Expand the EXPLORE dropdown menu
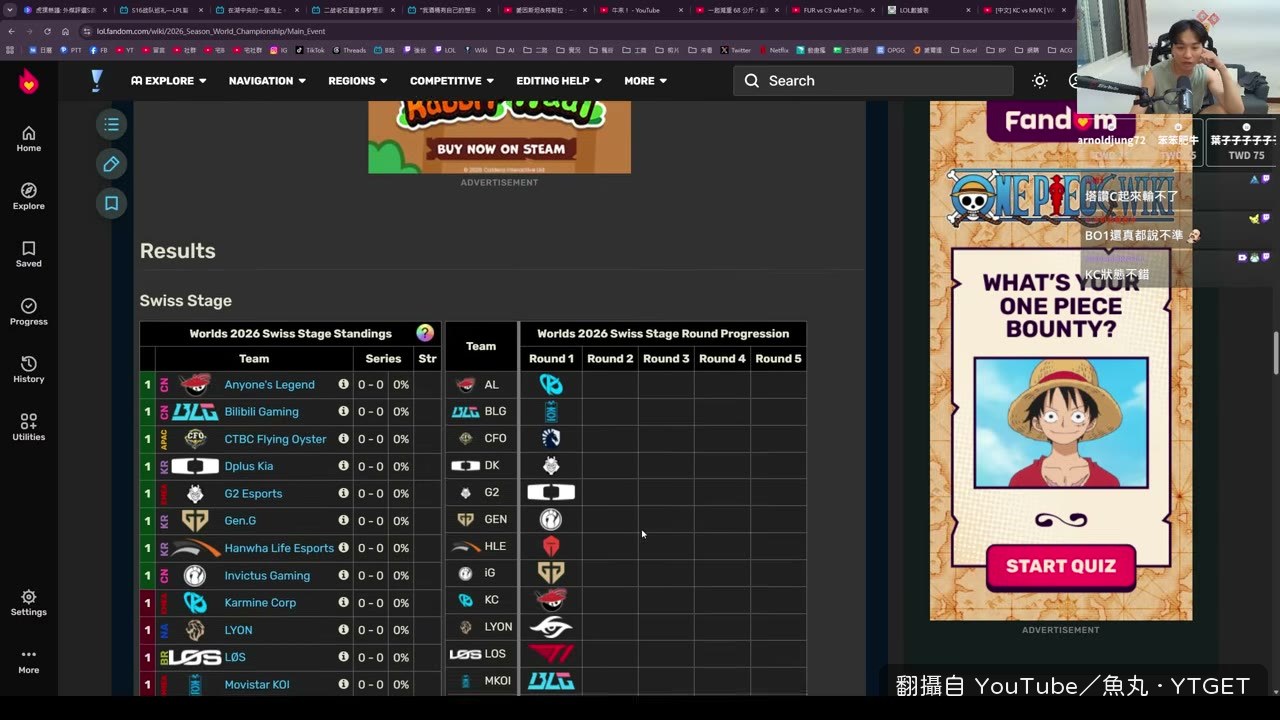1280x720 pixels. pos(169,81)
